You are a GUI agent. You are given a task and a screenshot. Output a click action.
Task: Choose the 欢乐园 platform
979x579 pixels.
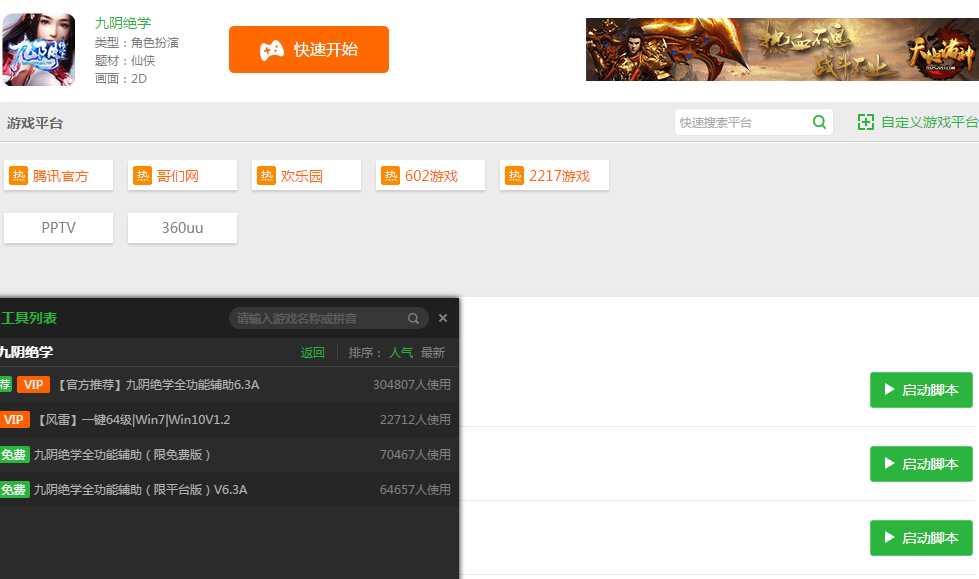tap(306, 176)
